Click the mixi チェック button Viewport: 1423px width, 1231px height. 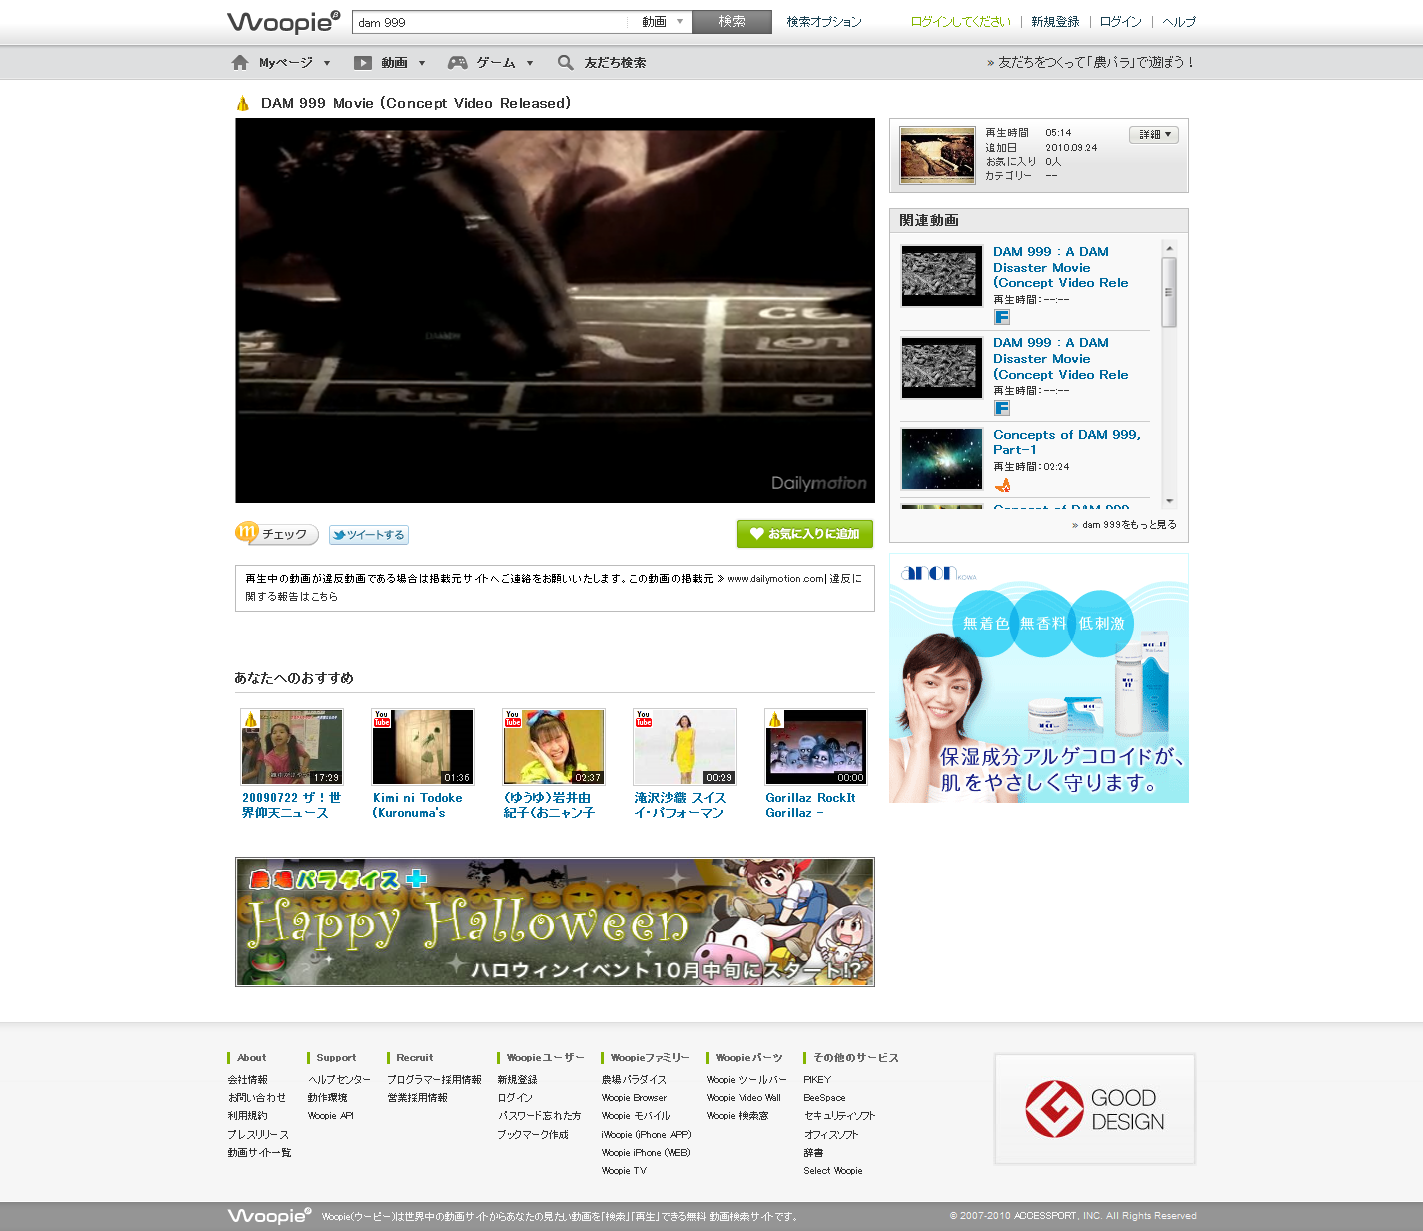277,534
